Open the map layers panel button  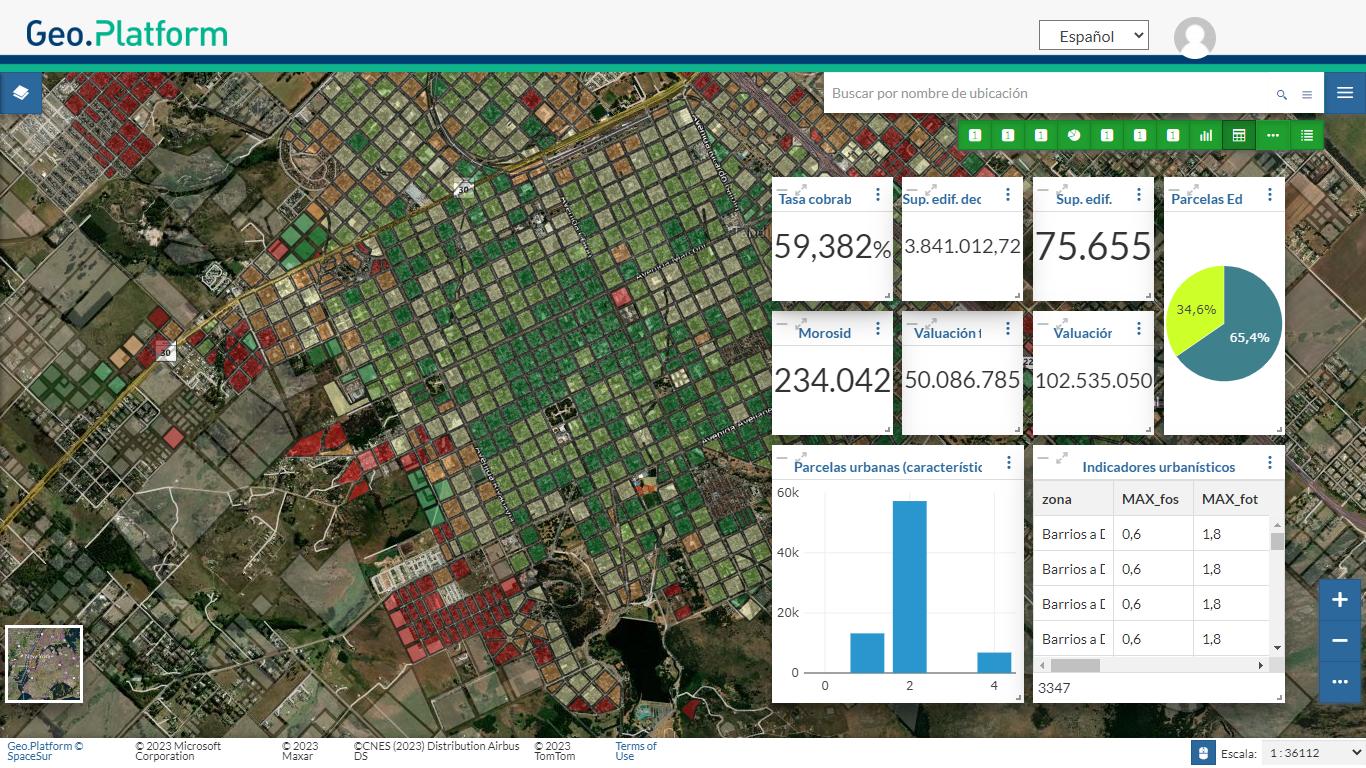tap(20, 93)
